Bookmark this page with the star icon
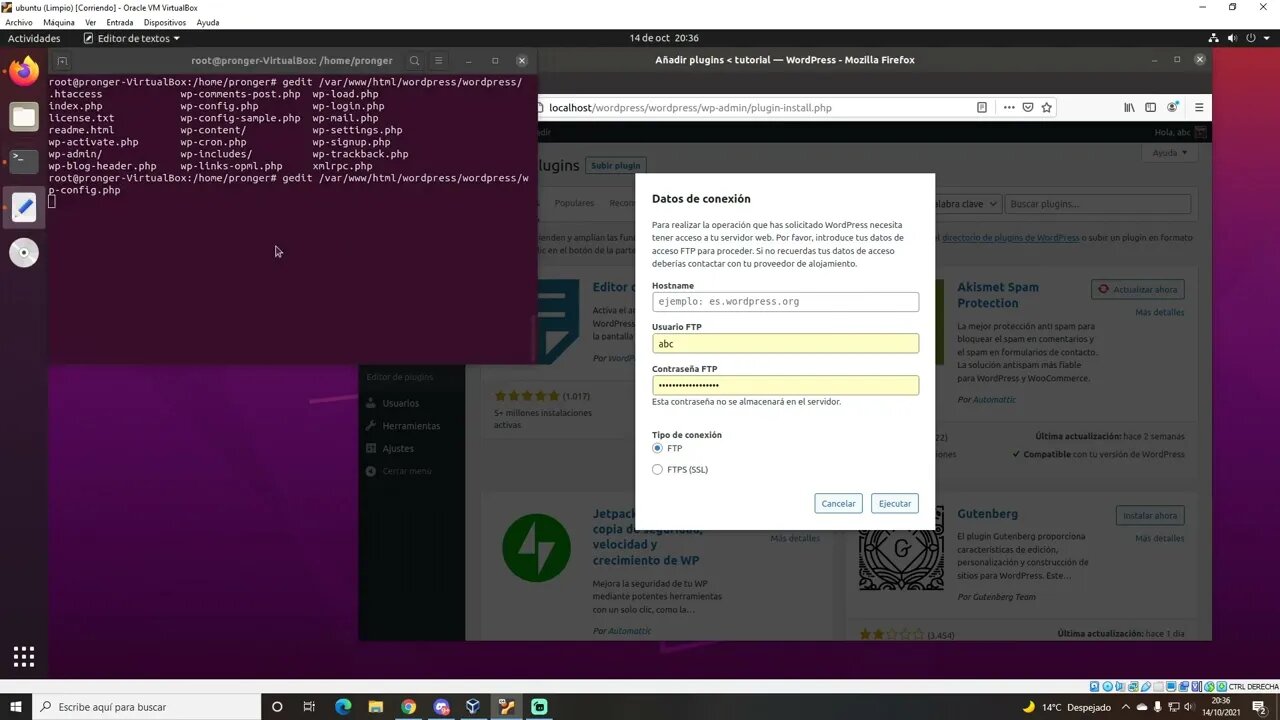Image resolution: width=1280 pixels, height=720 pixels. (1047, 107)
